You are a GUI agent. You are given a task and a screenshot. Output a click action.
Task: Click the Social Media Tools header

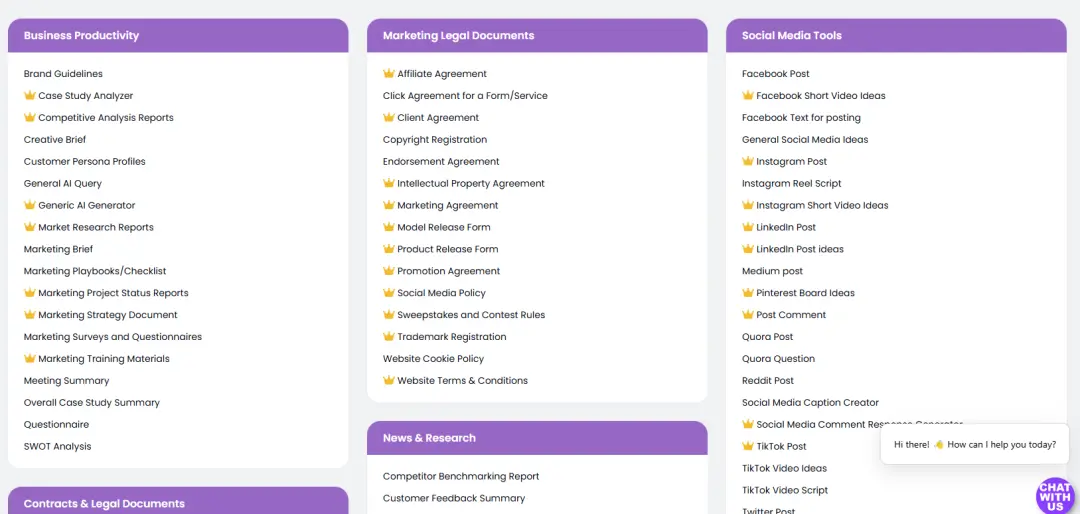point(792,36)
